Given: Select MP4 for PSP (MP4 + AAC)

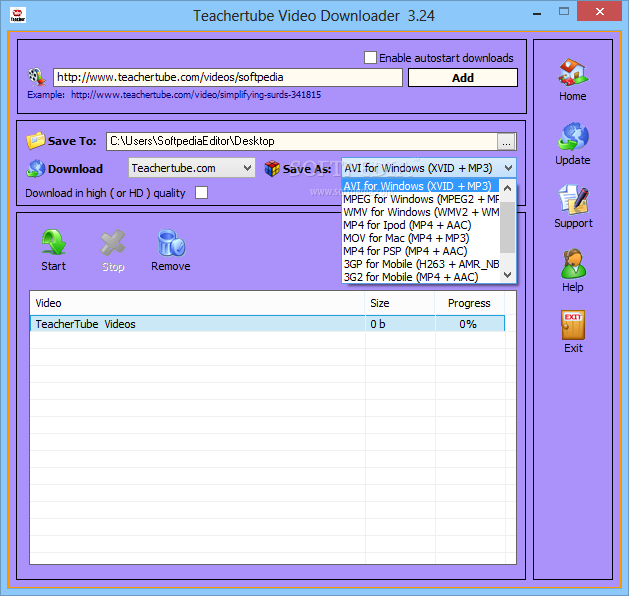Looking at the screenshot, I should [x=420, y=251].
